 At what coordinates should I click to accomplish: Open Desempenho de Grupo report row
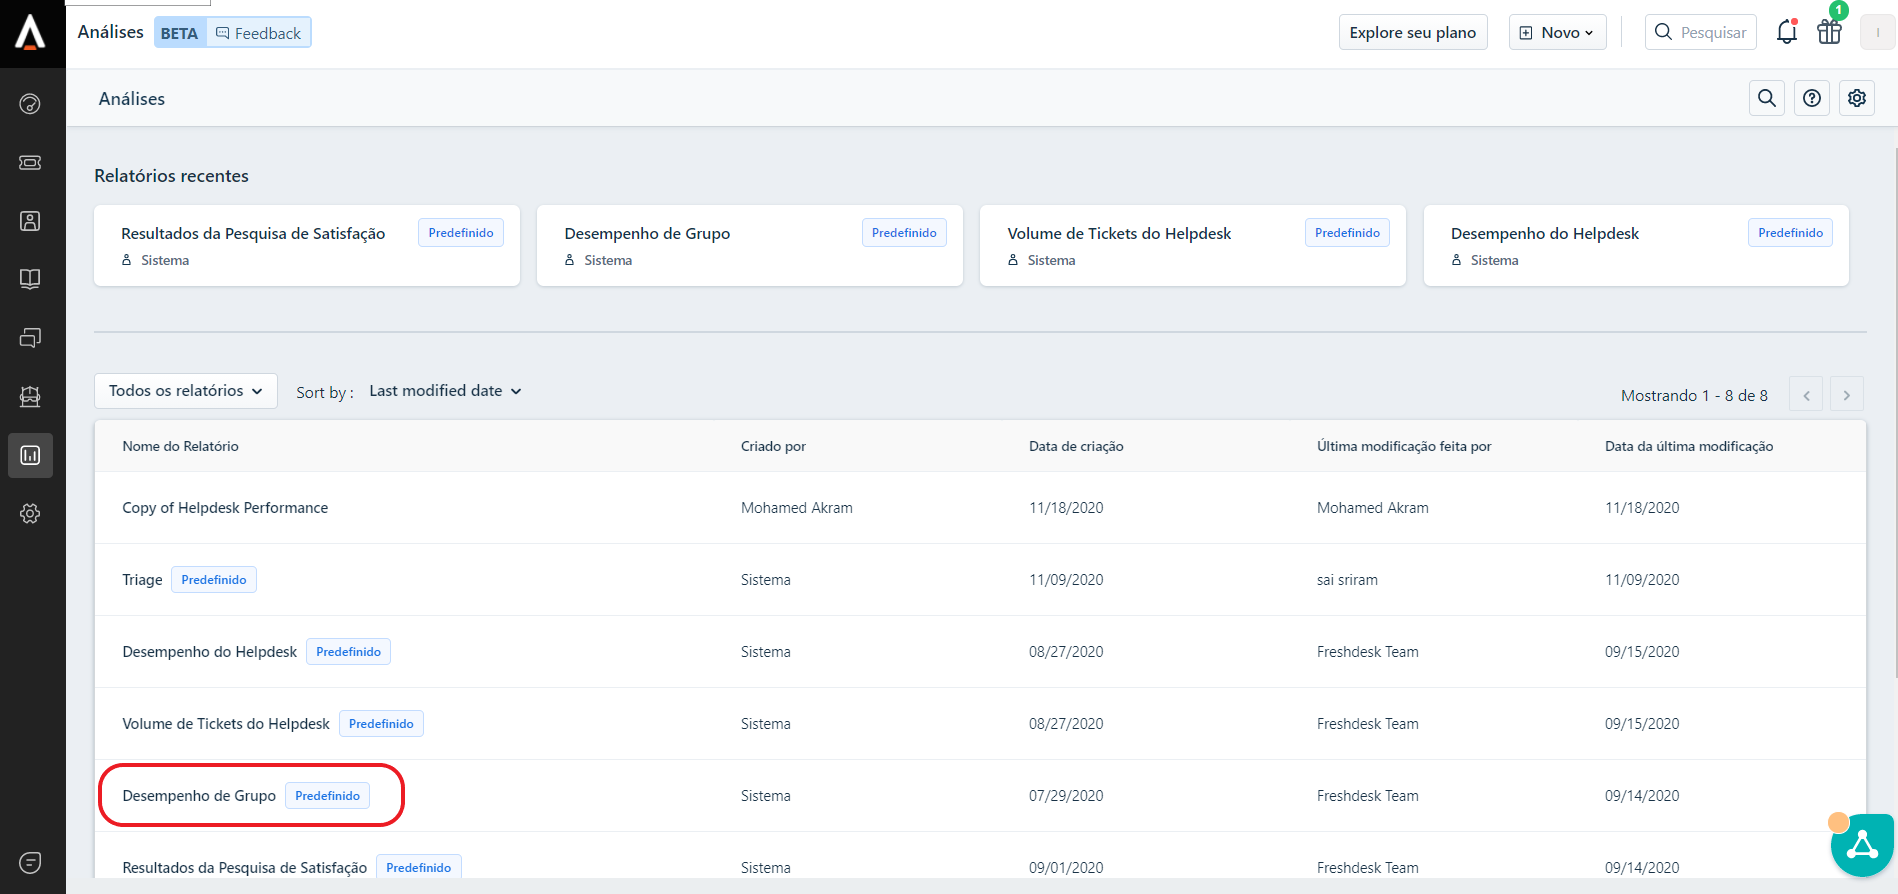click(x=199, y=796)
